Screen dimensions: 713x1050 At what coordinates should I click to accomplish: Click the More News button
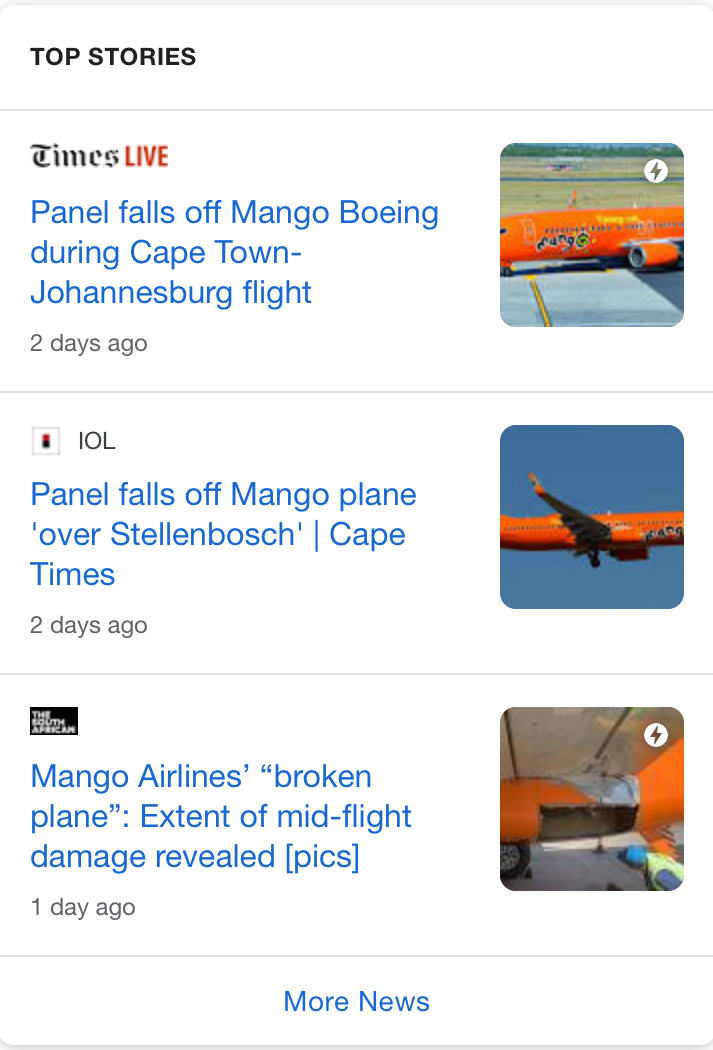click(356, 1002)
